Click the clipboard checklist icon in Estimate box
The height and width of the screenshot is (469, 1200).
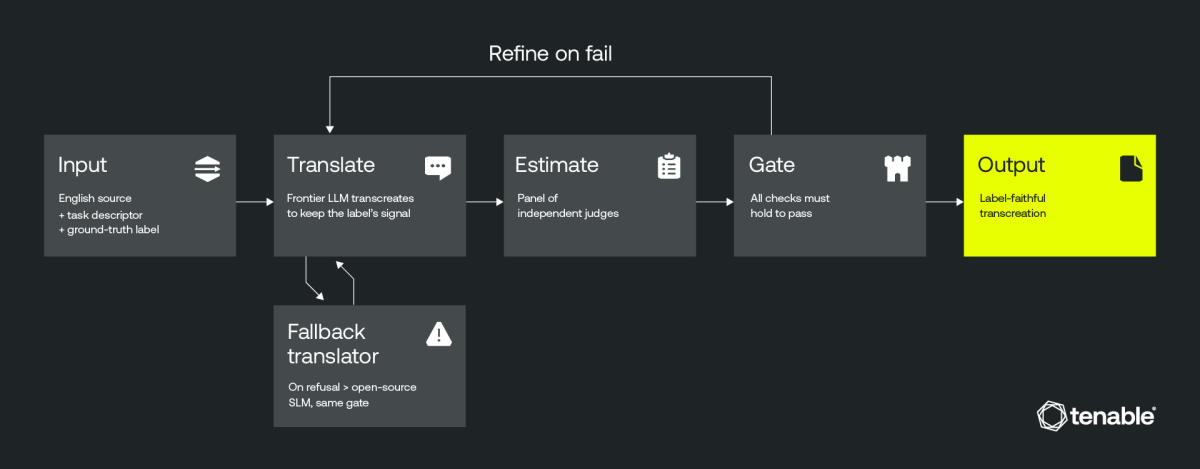pyautogui.click(x=668, y=167)
